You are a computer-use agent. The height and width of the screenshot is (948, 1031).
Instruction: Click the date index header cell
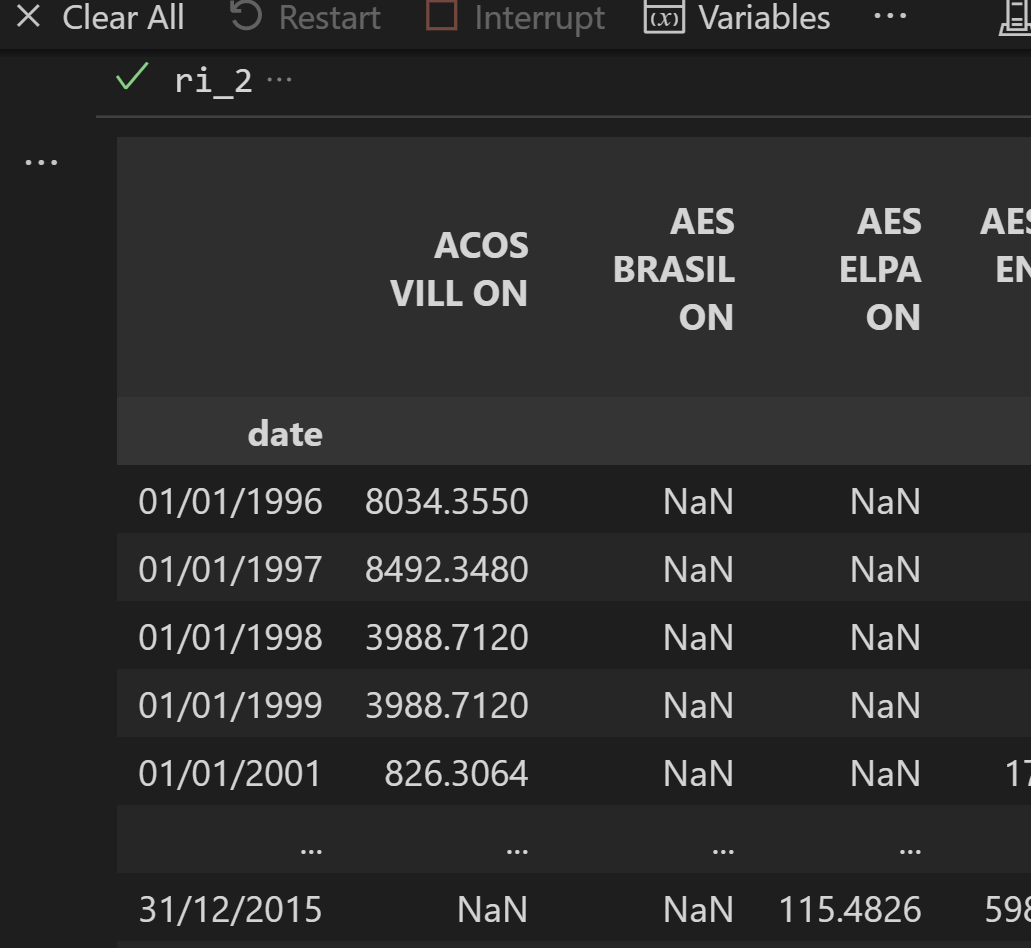point(285,432)
